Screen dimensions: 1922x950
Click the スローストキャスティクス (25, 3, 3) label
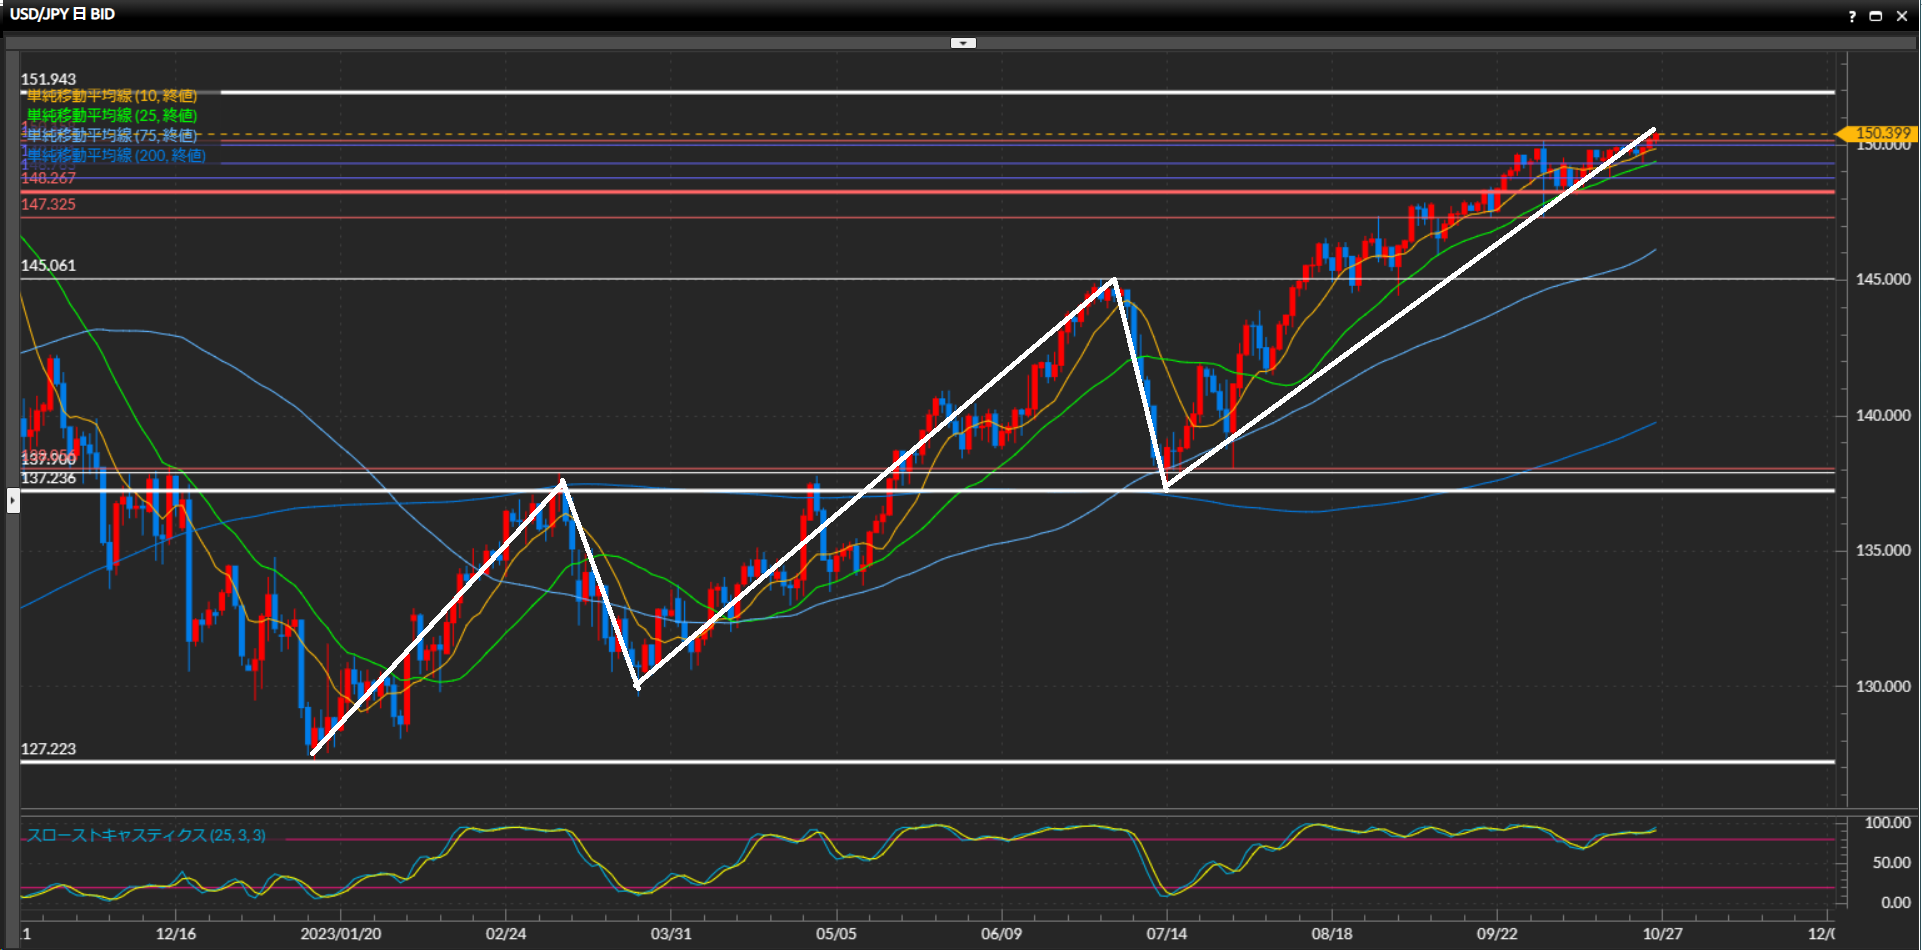(146, 835)
